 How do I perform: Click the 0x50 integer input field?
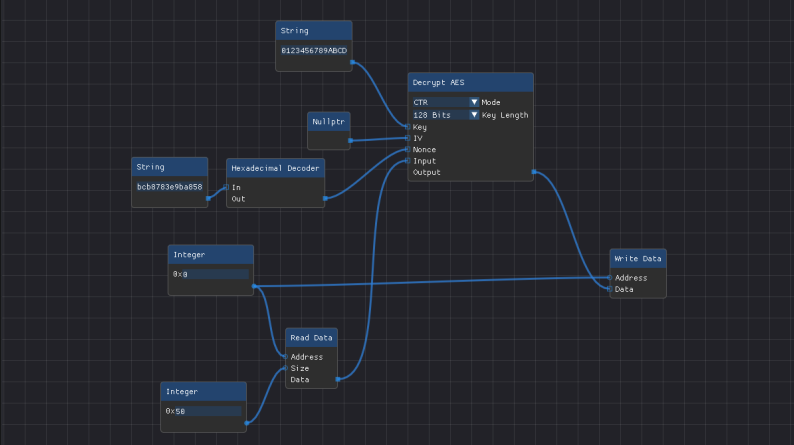click(x=203, y=411)
